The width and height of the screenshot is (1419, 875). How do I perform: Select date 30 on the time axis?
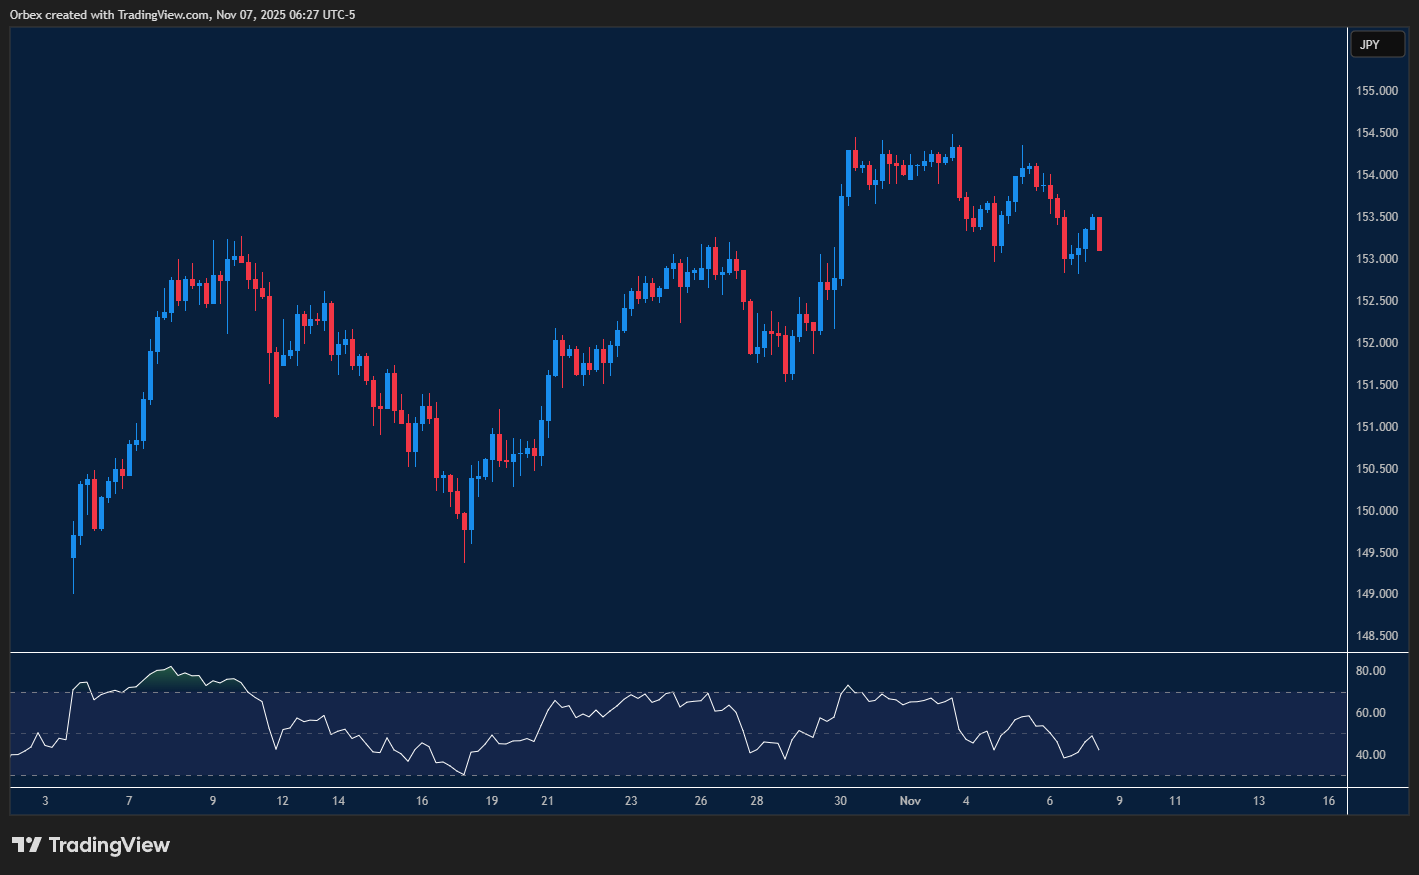840,801
